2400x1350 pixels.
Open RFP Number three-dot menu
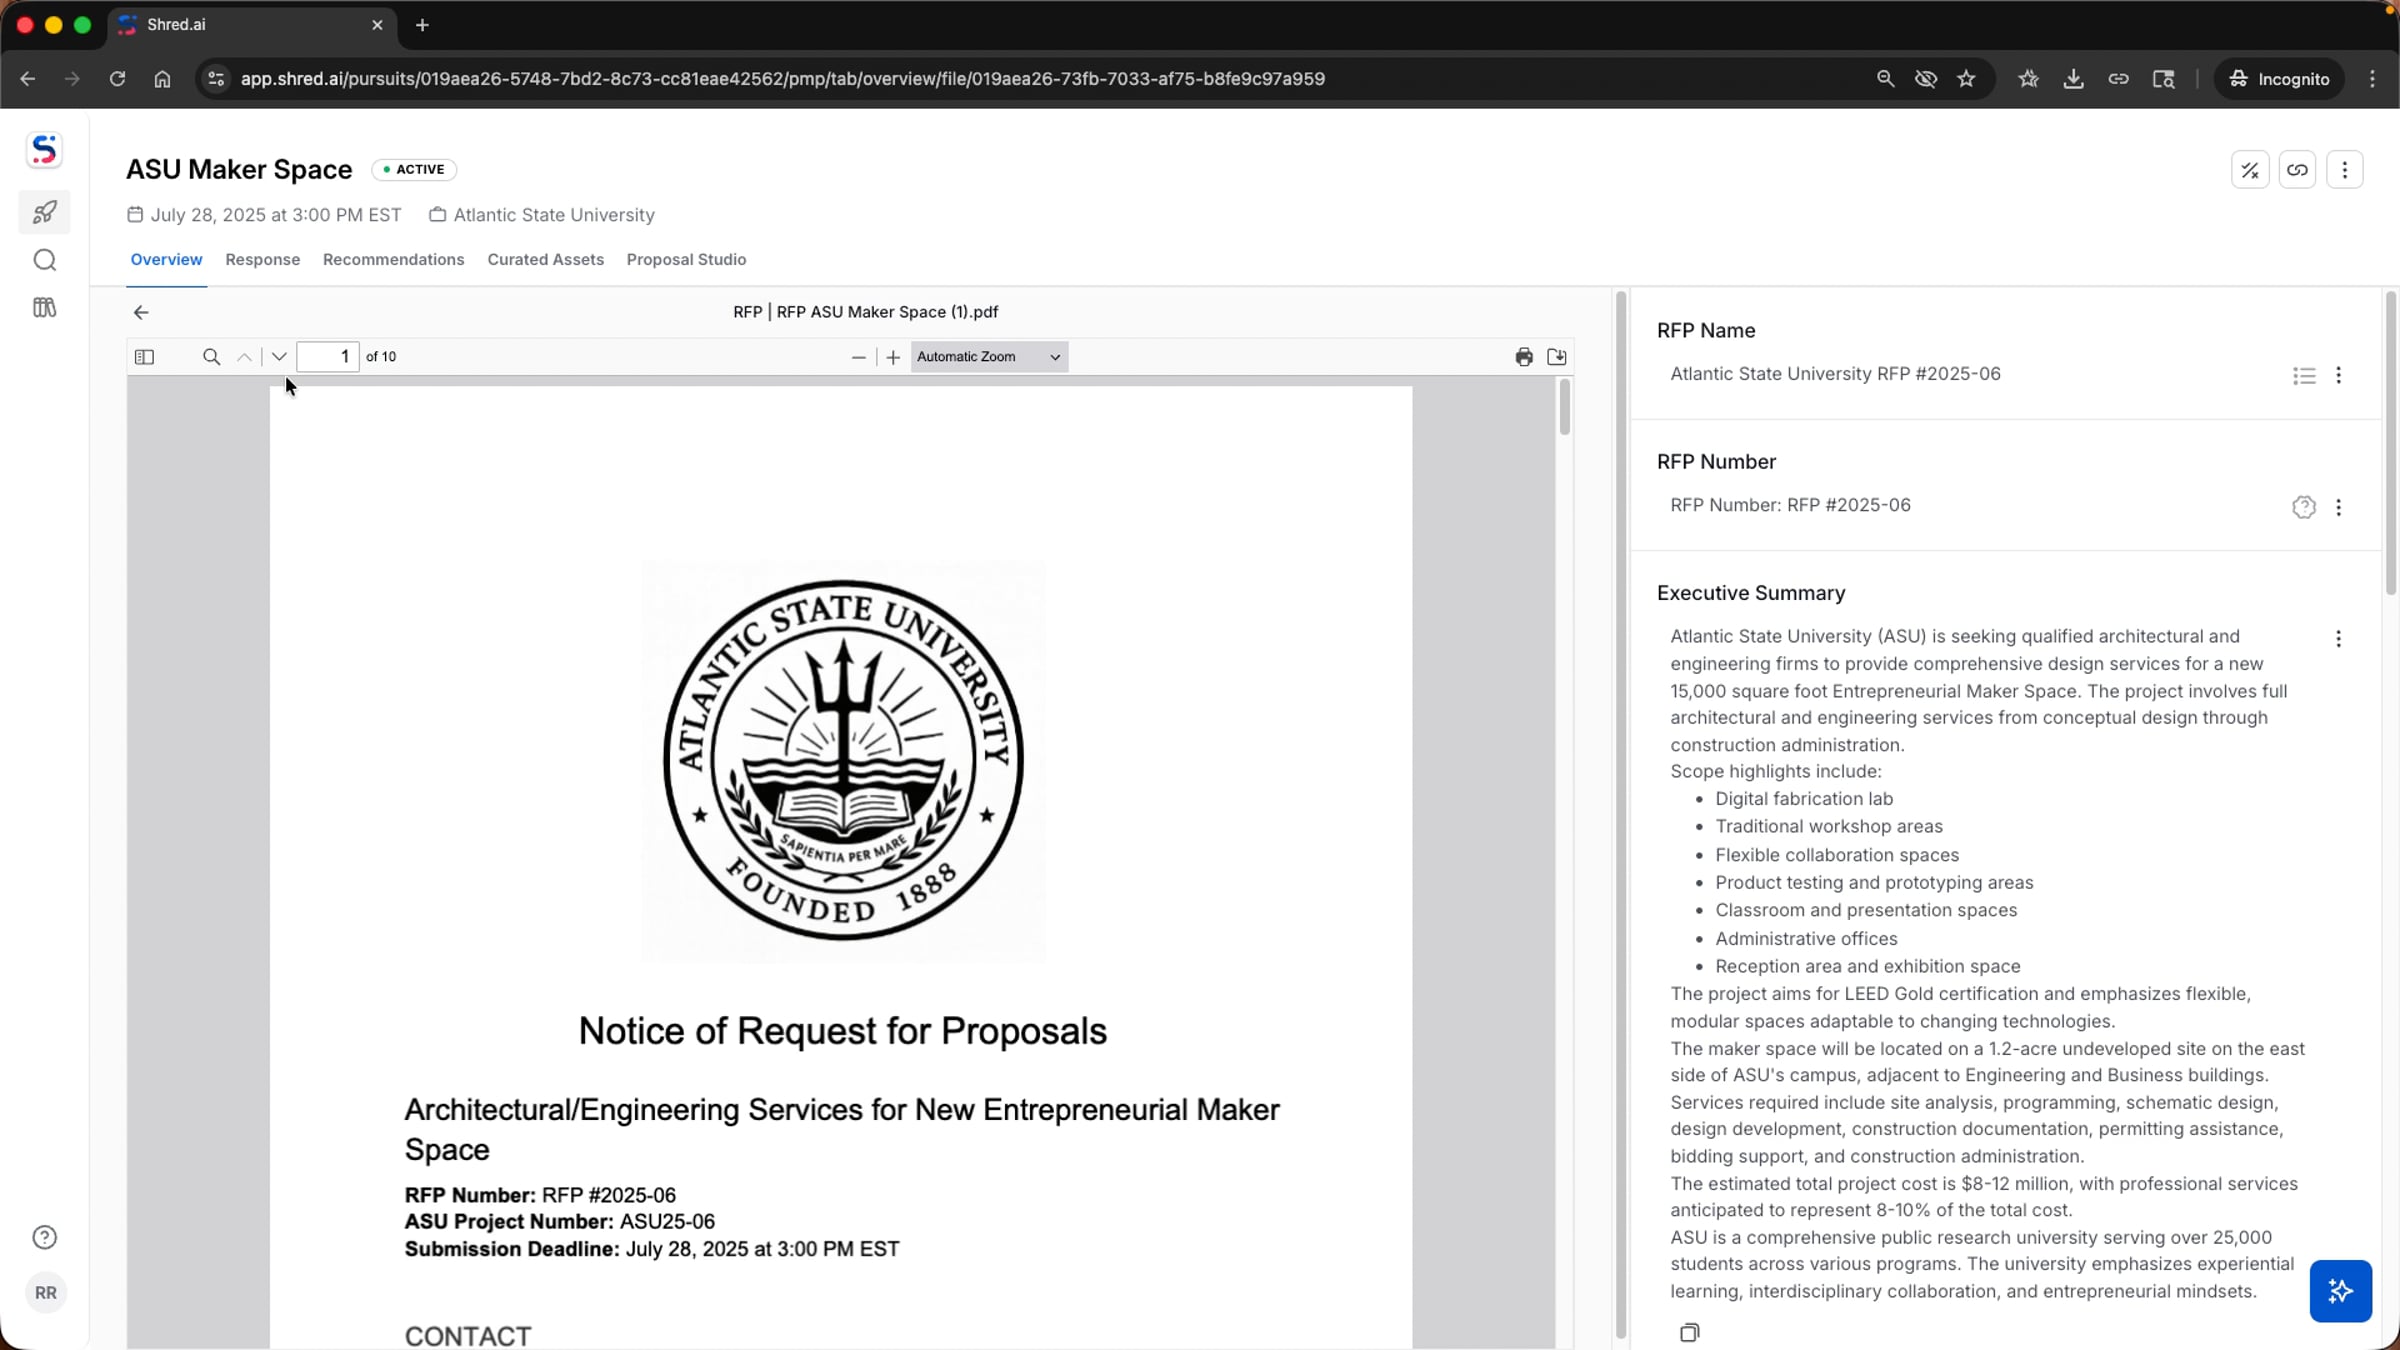pyautogui.click(x=2338, y=507)
